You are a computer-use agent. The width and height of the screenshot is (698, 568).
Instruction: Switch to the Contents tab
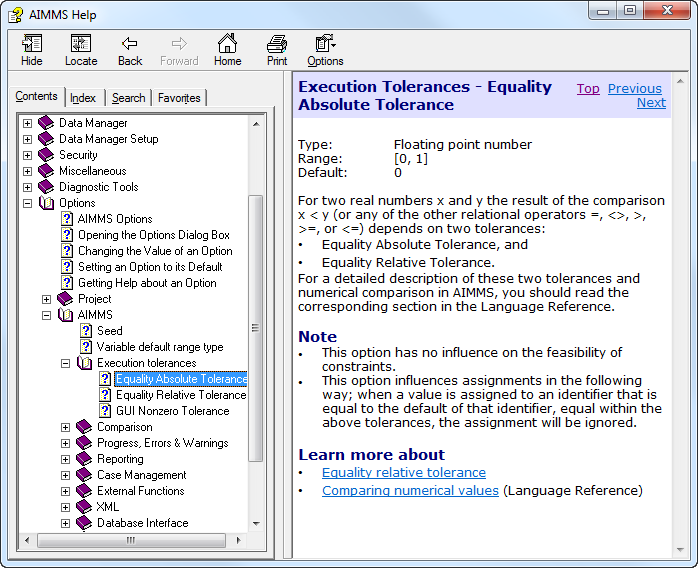coord(37,96)
